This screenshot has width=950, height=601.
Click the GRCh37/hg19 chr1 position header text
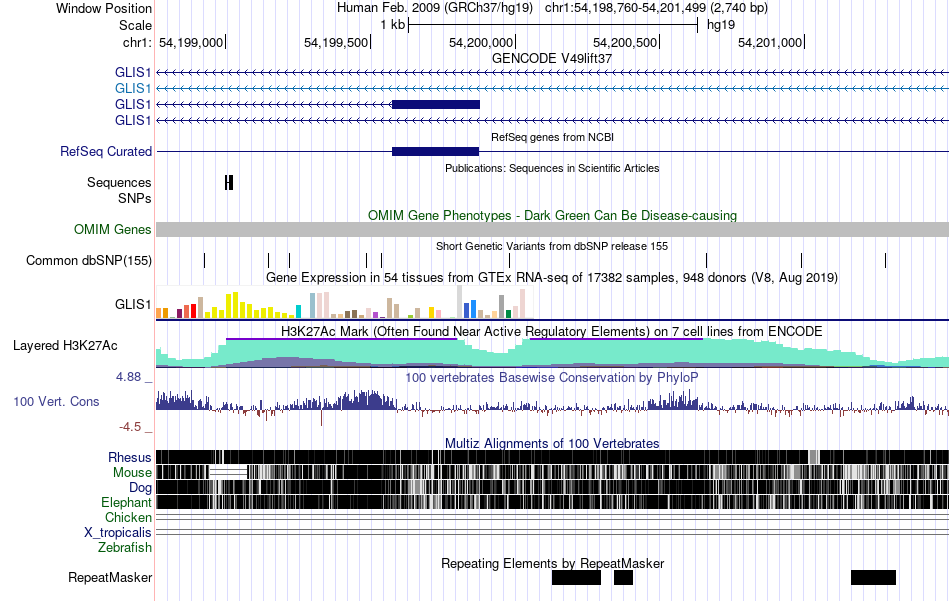pos(552,8)
